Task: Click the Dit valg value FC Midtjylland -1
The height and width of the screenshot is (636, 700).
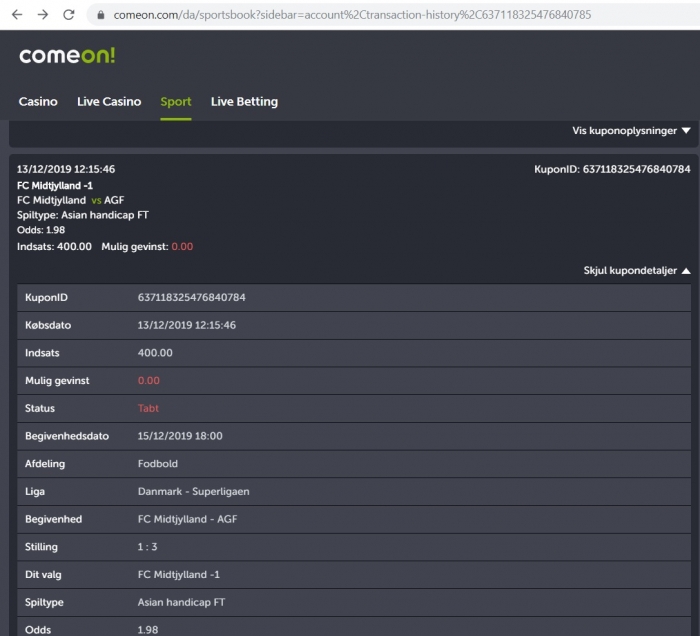Action: pyautogui.click(x=179, y=574)
